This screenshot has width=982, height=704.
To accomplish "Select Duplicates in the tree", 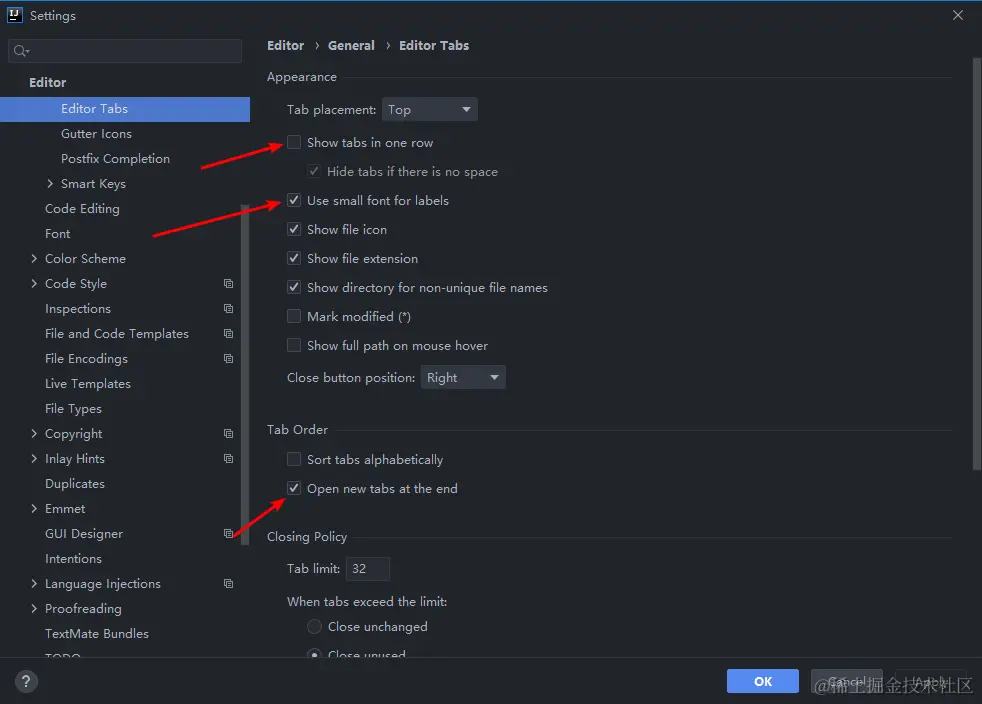I will click(x=75, y=484).
